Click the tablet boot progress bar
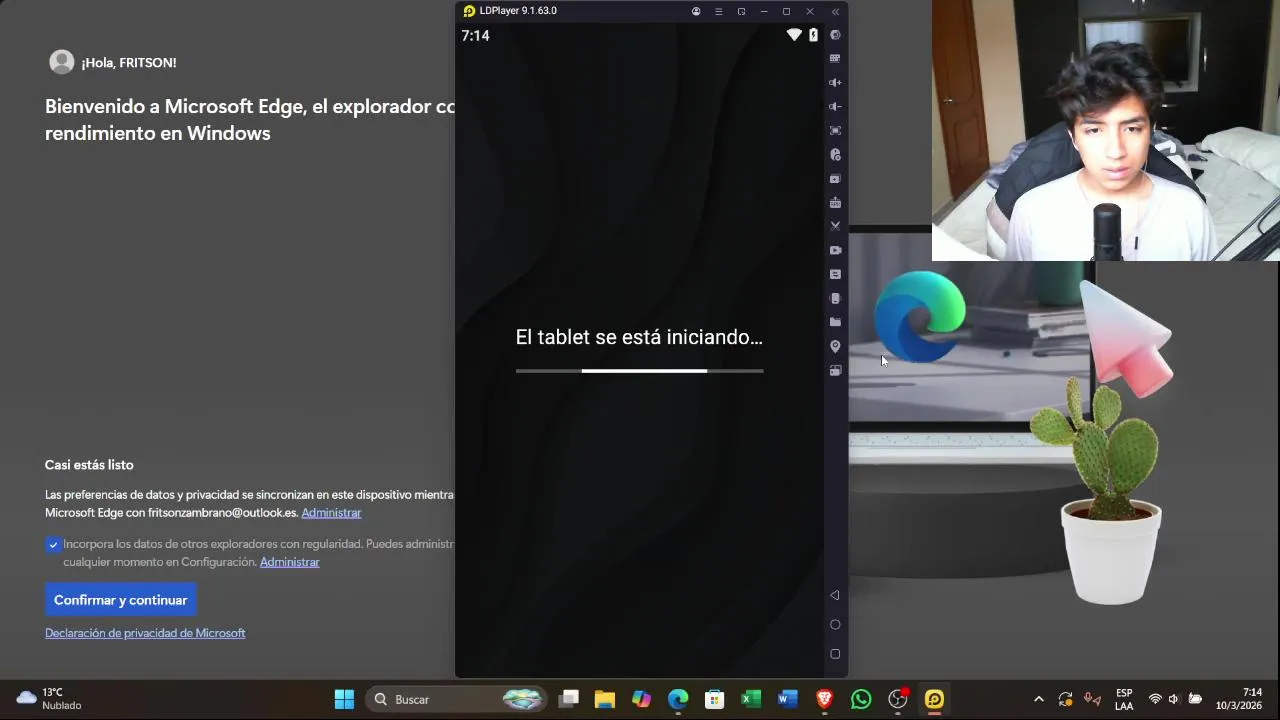The image size is (1280, 720). point(640,371)
